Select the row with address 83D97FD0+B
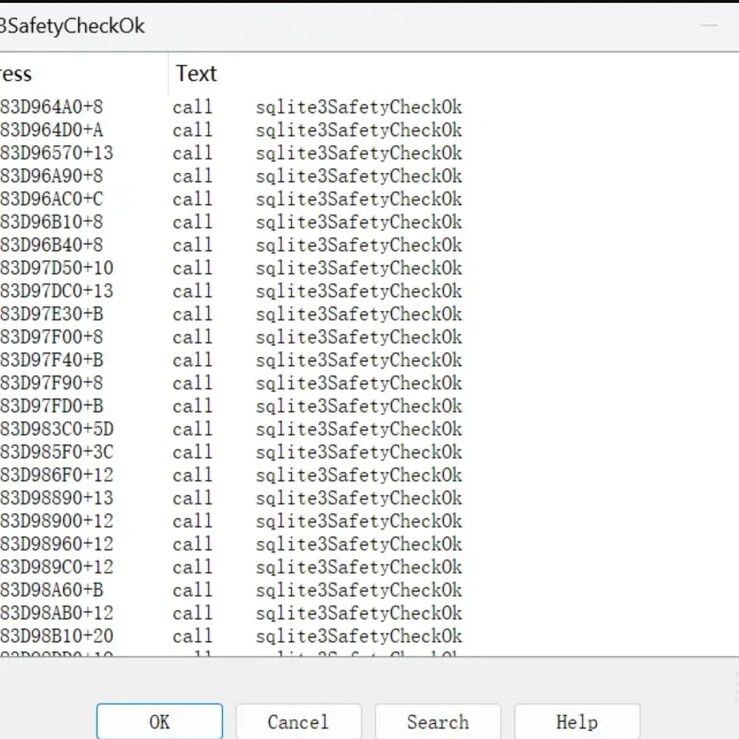This screenshot has height=739, width=739. (370, 406)
